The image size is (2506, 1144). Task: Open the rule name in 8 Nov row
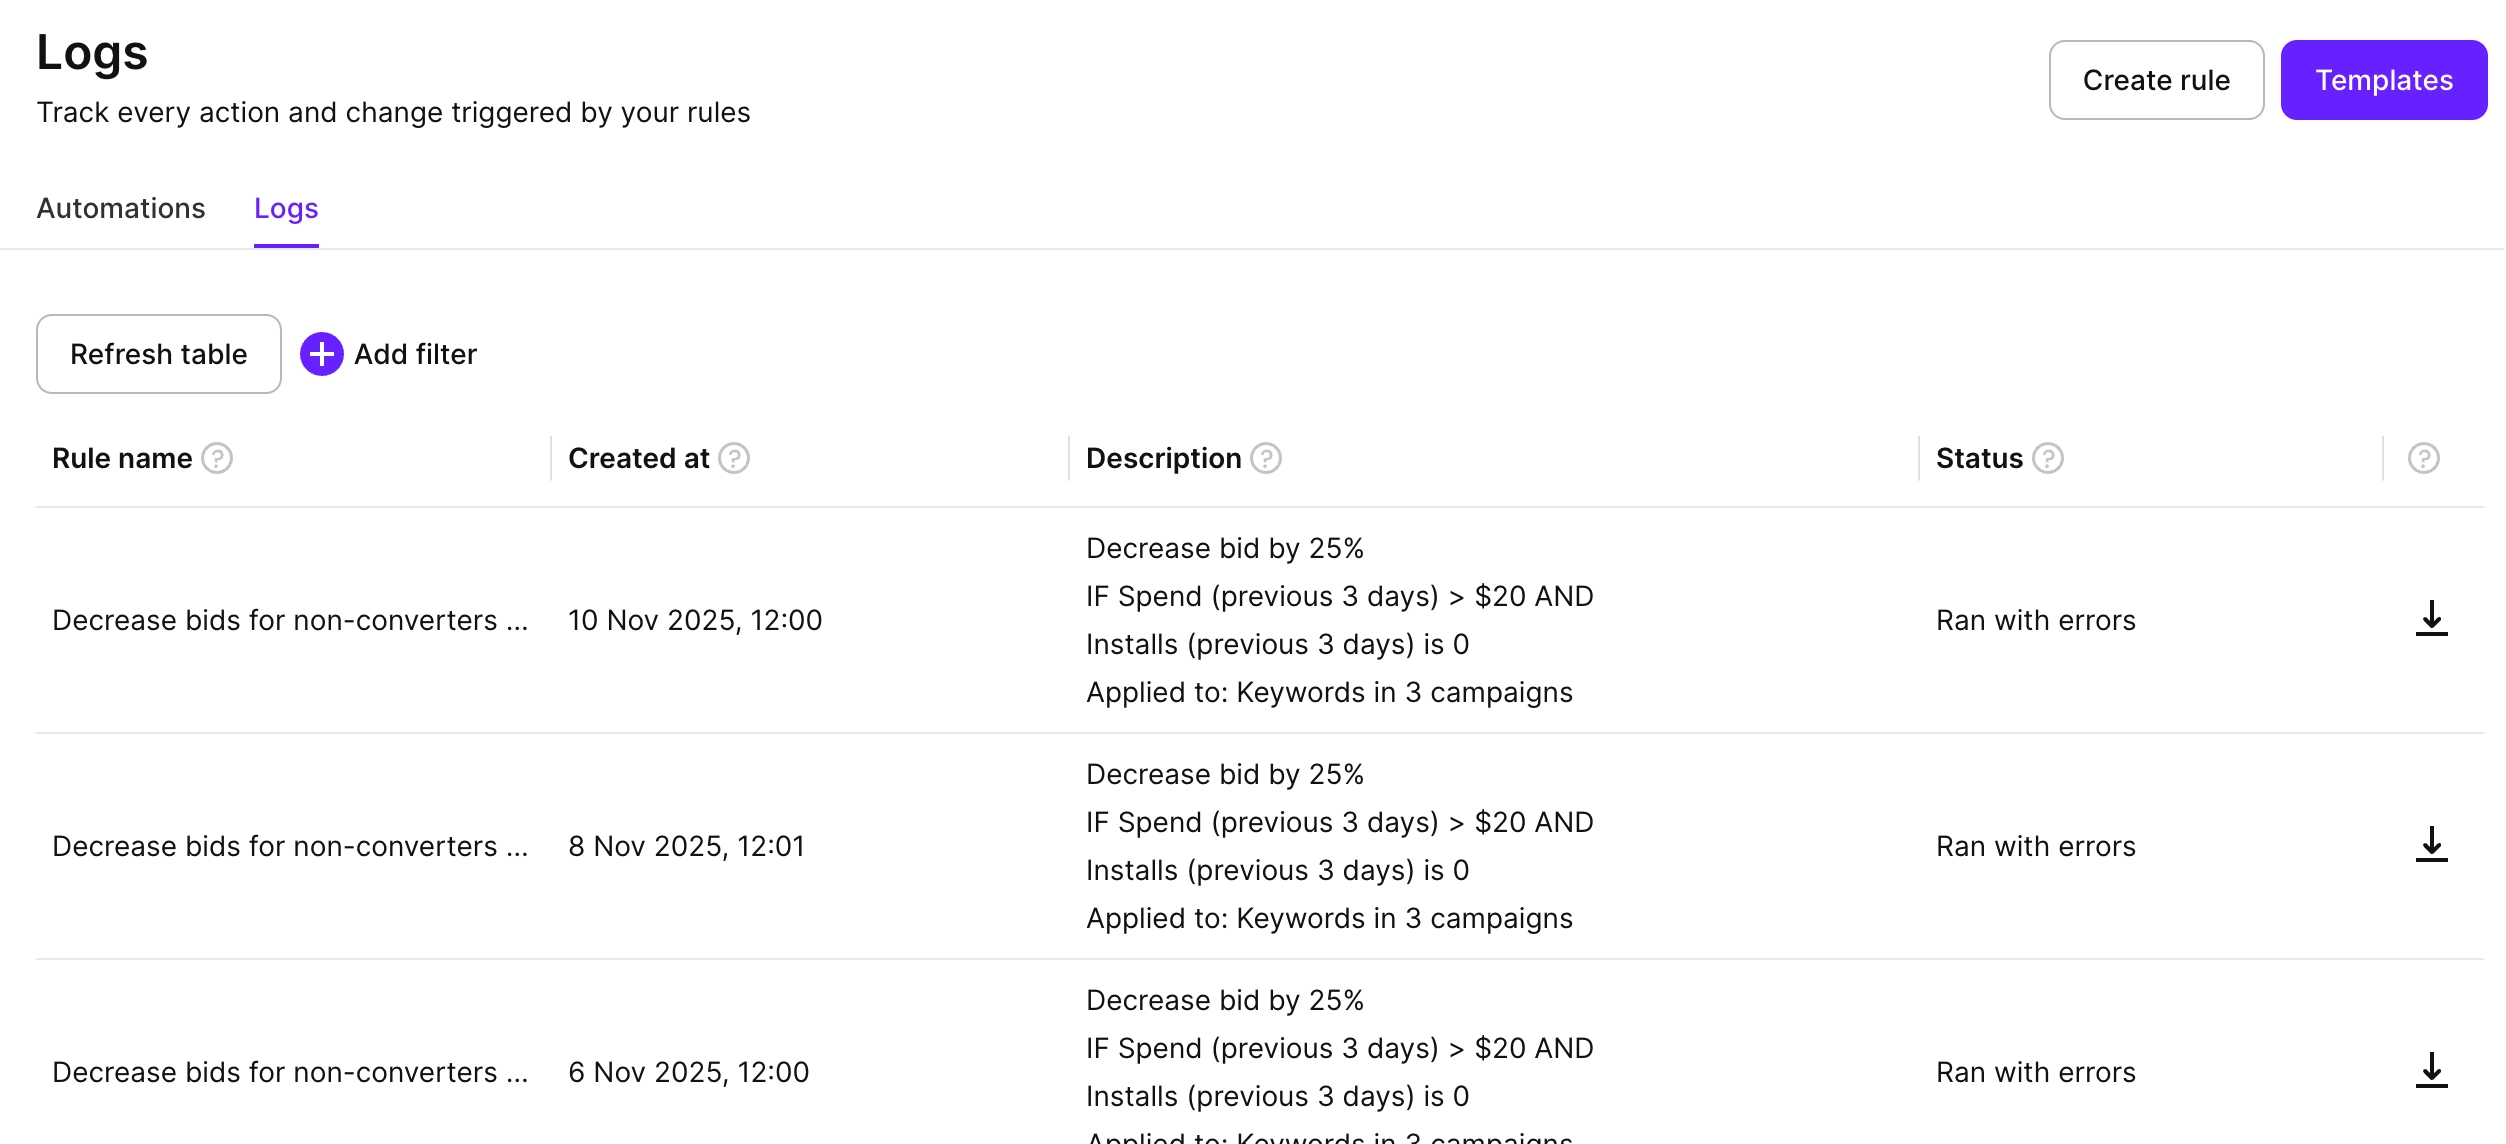pos(290,846)
